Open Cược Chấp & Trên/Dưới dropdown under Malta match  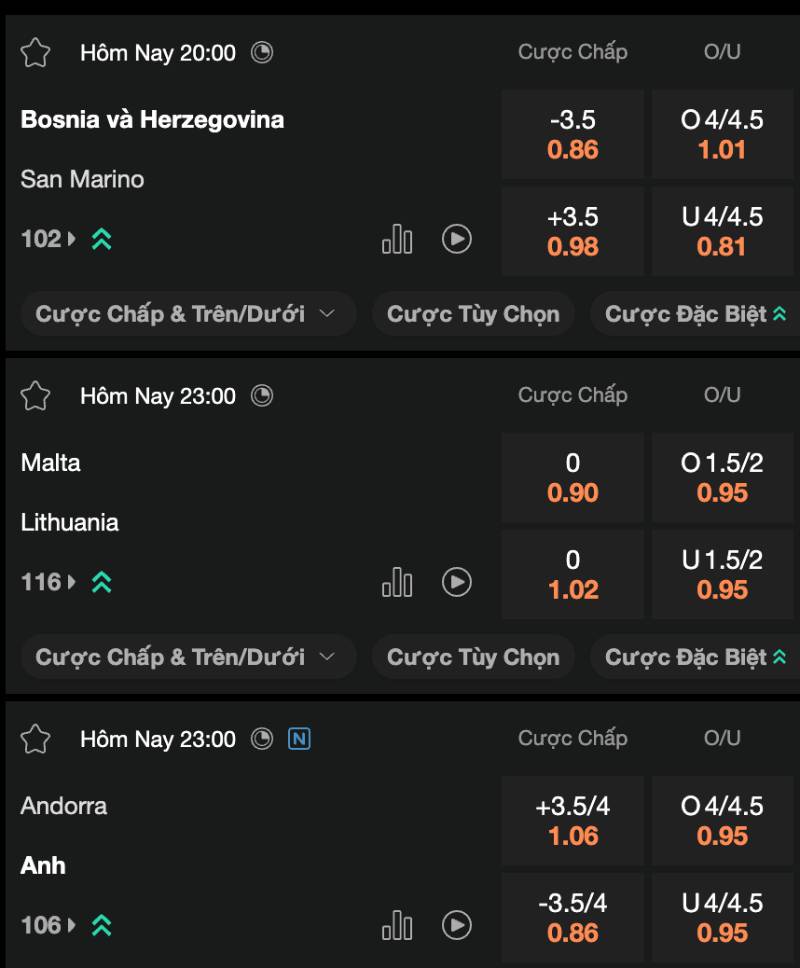pyautogui.click(x=188, y=657)
